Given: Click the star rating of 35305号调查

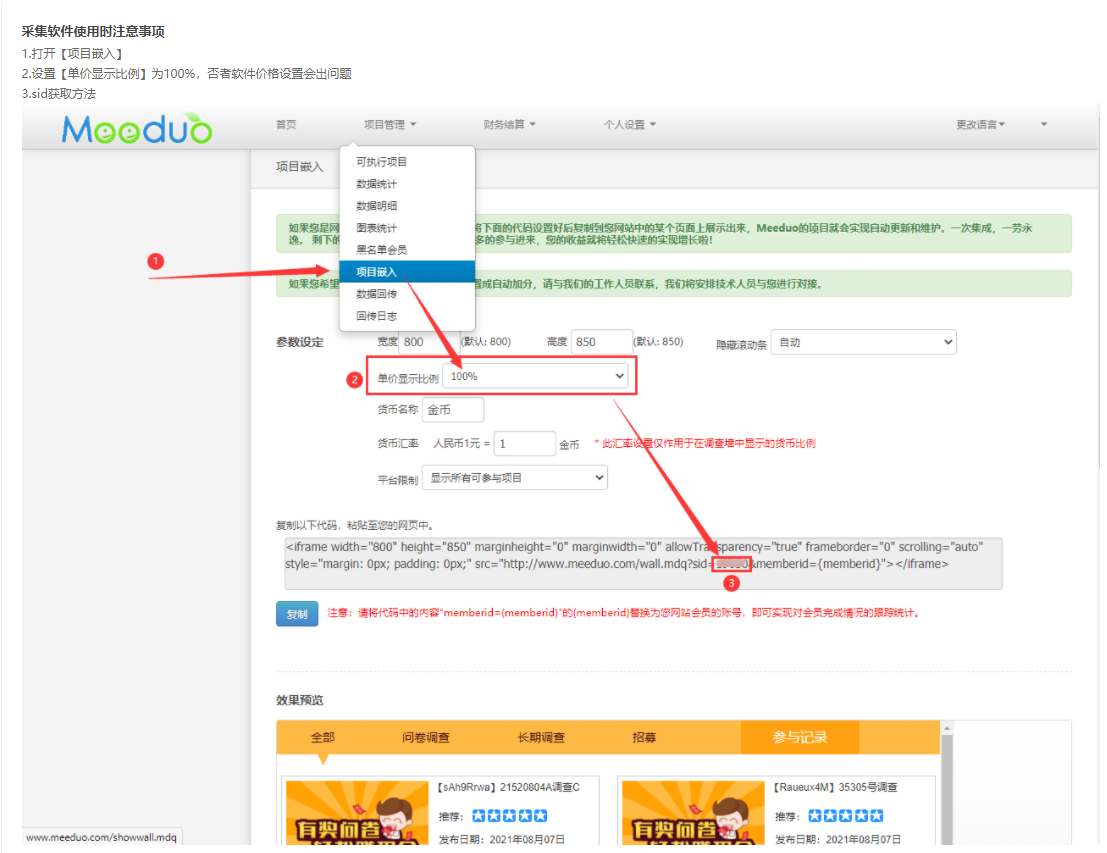Looking at the screenshot, I should (846, 816).
